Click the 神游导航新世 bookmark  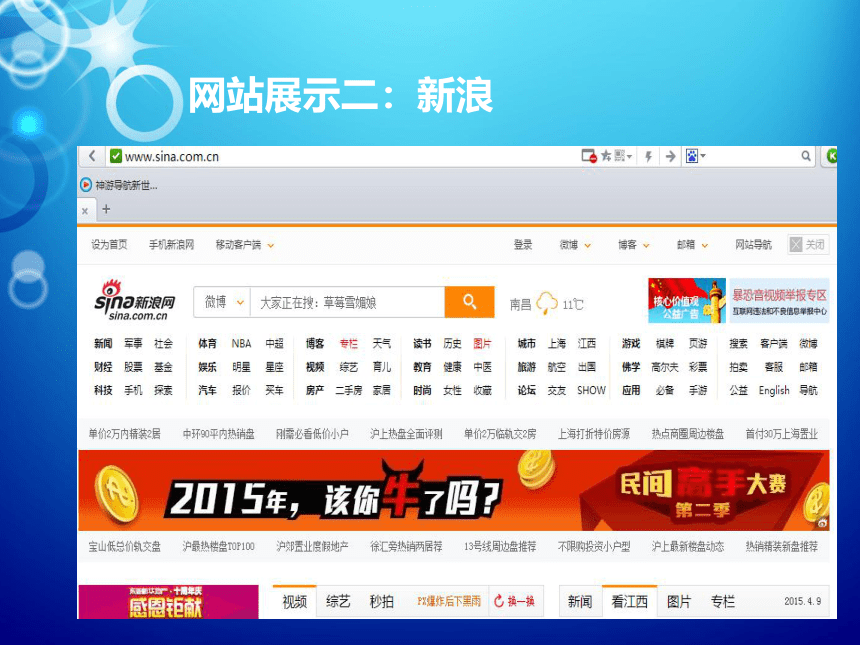[127, 185]
